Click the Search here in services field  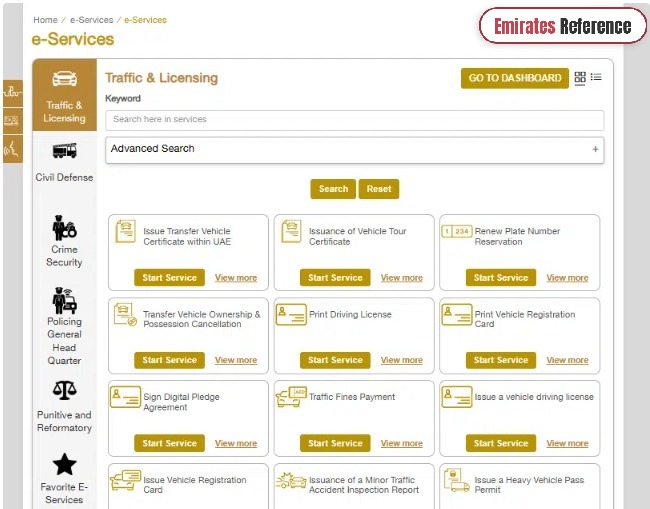click(x=354, y=120)
